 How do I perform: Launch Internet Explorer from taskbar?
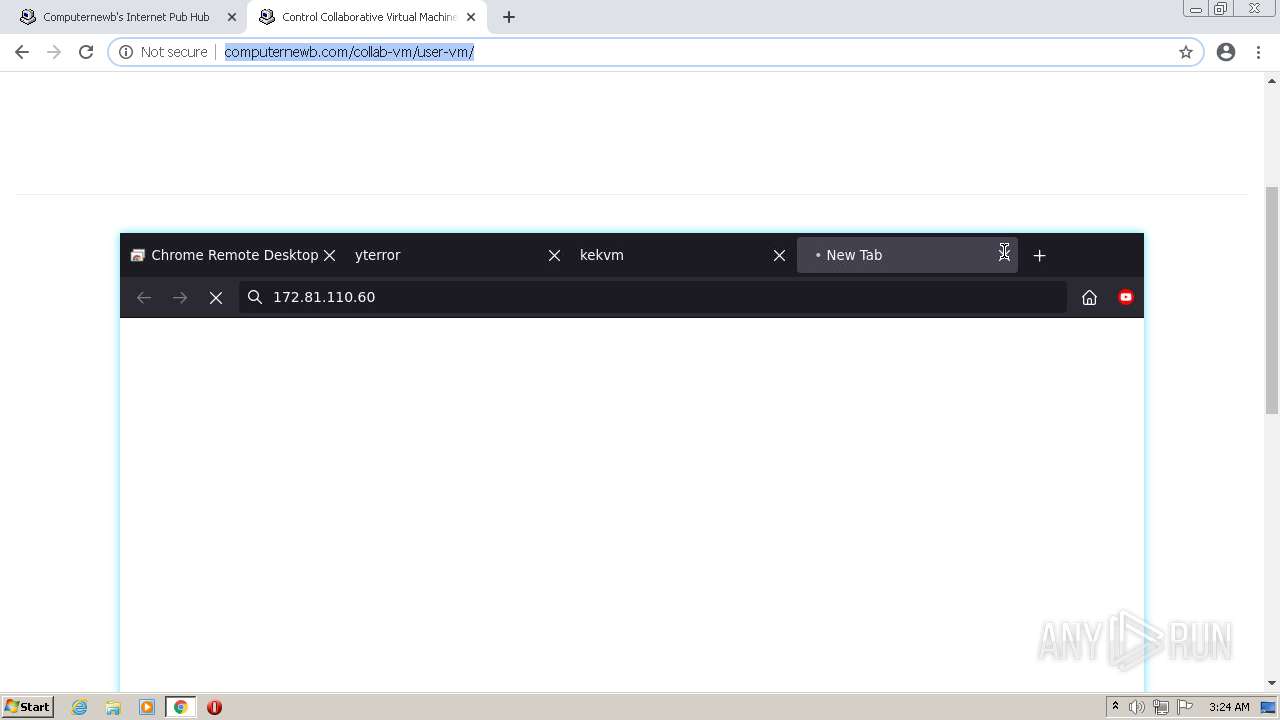(x=80, y=707)
